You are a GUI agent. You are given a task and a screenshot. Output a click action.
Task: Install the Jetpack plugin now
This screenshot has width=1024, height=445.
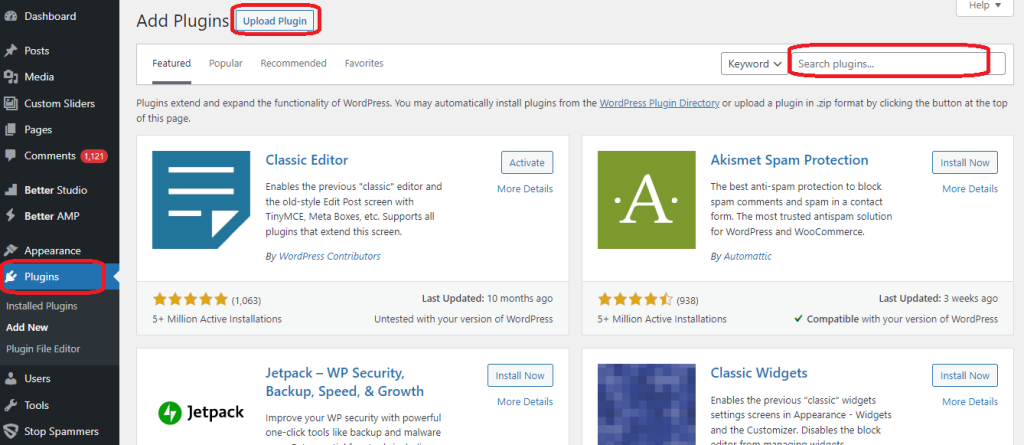[x=520, y=376]
